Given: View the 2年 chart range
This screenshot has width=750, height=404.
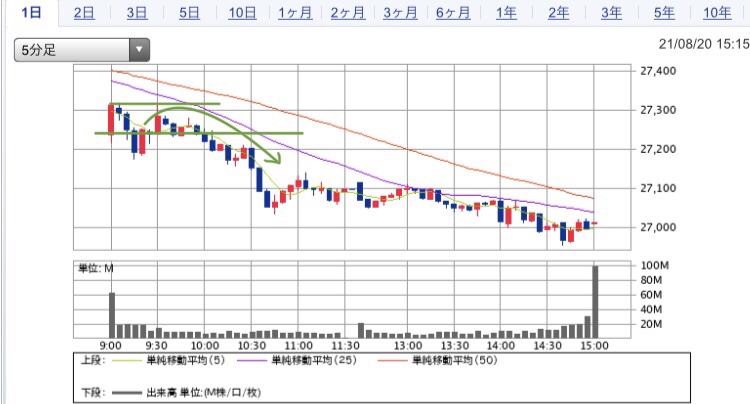Looking at the screenshot, I should (x=559, y=13).
